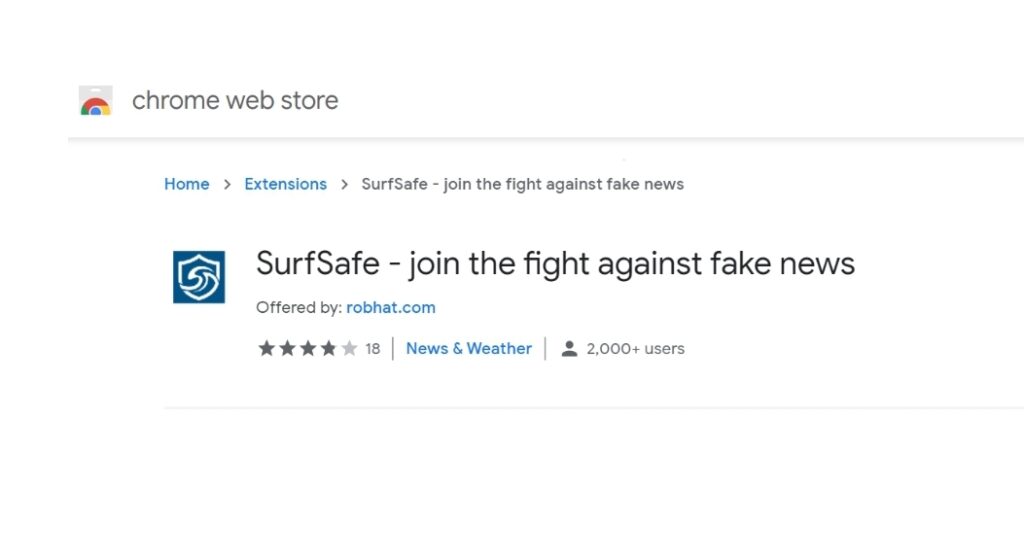Click the chevron after Extensions breadcrumb
The height and width of the screenshot is (560, 1024).
pyautogui.click(x=345, y=185)
